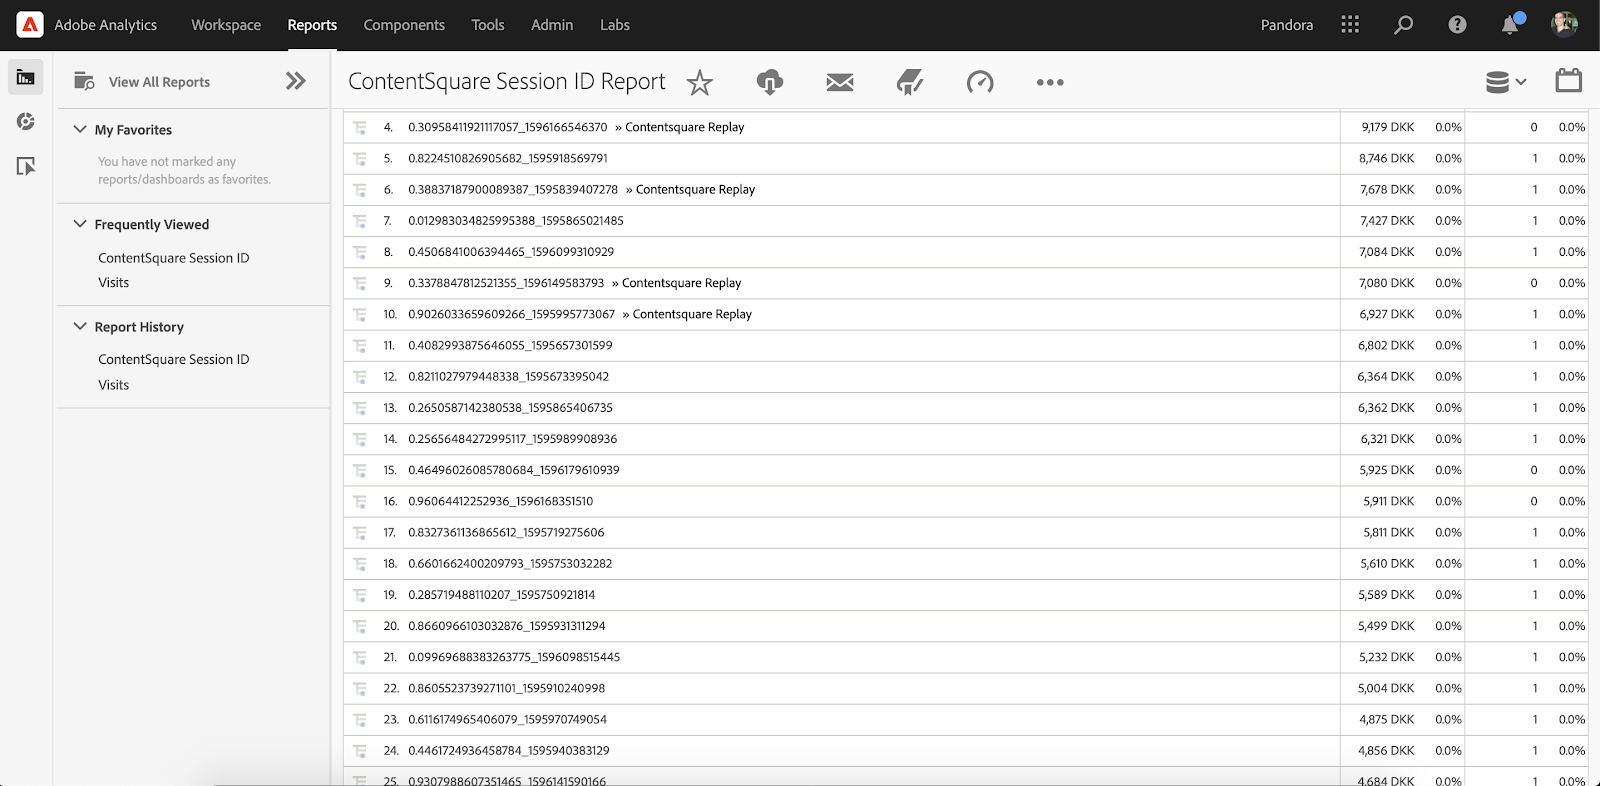Click the breakdown icon for row 7
The width and height of the screenshot is (1600, 786).
[x=360, y=220]
